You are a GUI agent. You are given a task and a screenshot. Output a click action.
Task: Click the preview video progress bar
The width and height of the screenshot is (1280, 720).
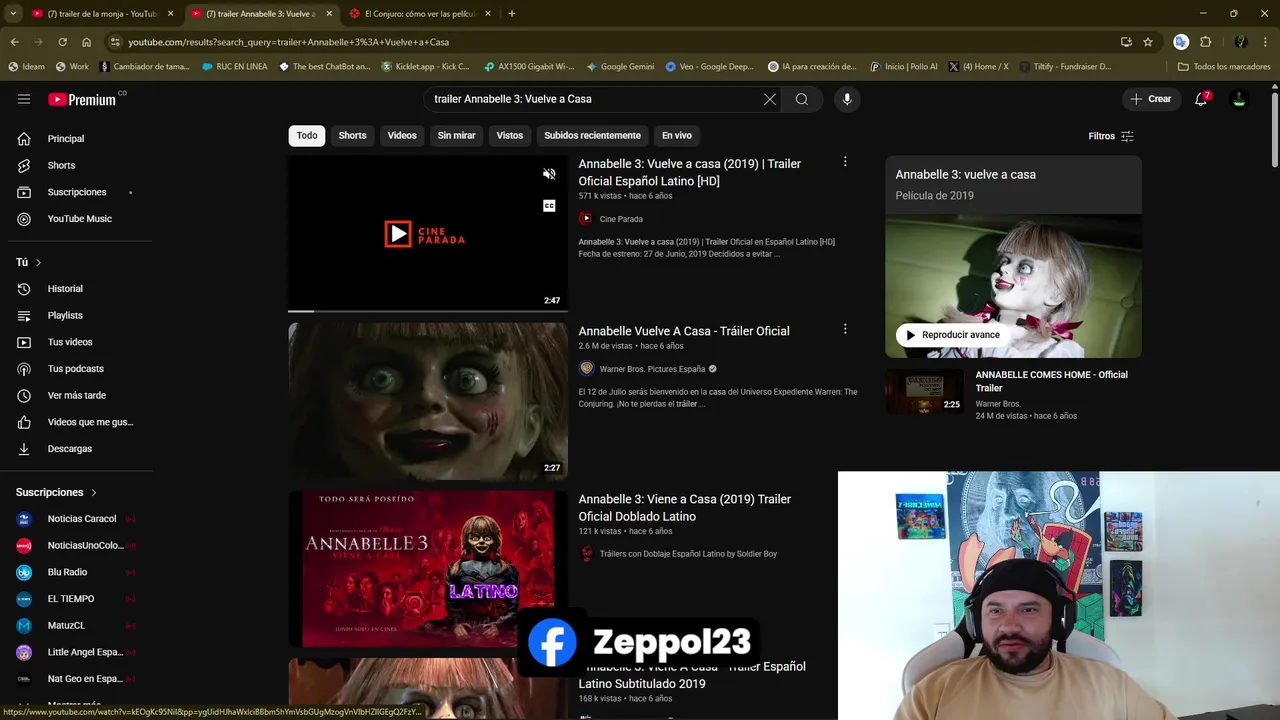coord(428,311)
